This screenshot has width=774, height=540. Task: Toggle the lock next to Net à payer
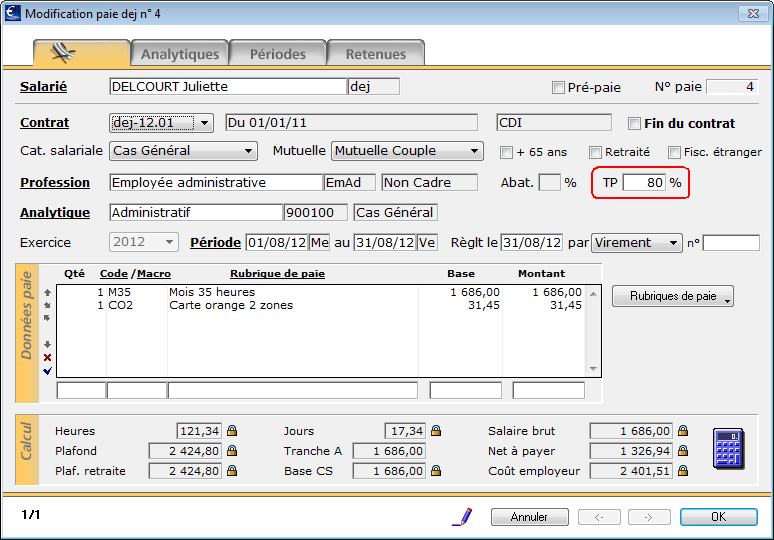[683, 451]
